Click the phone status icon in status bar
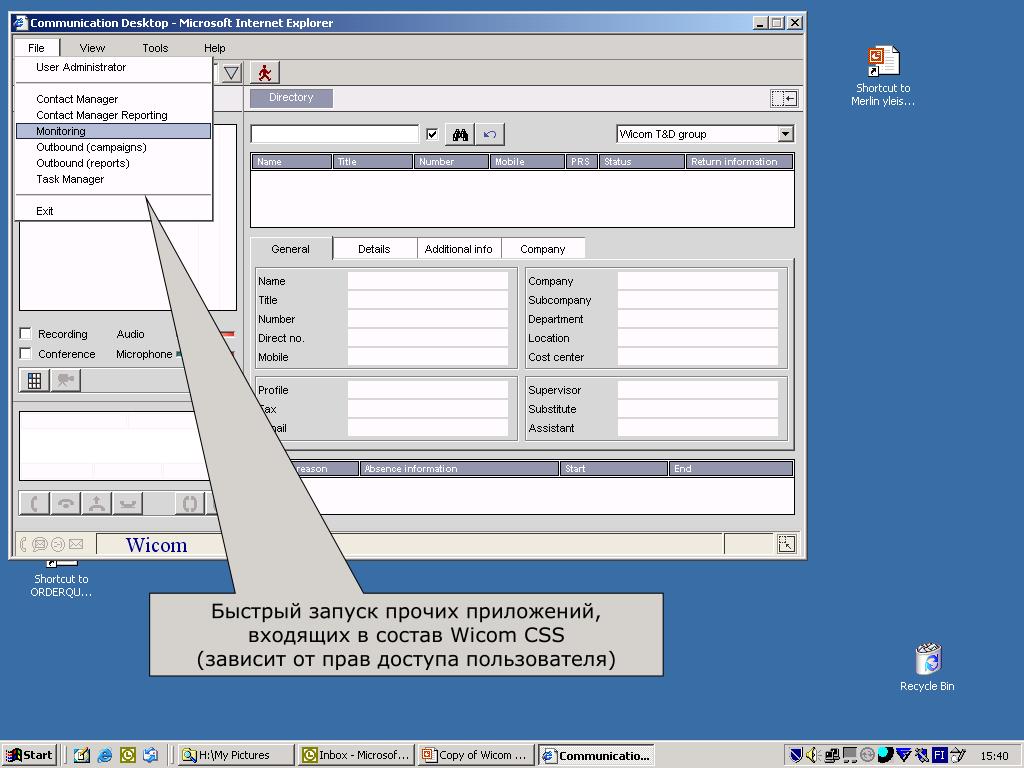This screenshot has height=768, width=1024. [x=24, y=544]
